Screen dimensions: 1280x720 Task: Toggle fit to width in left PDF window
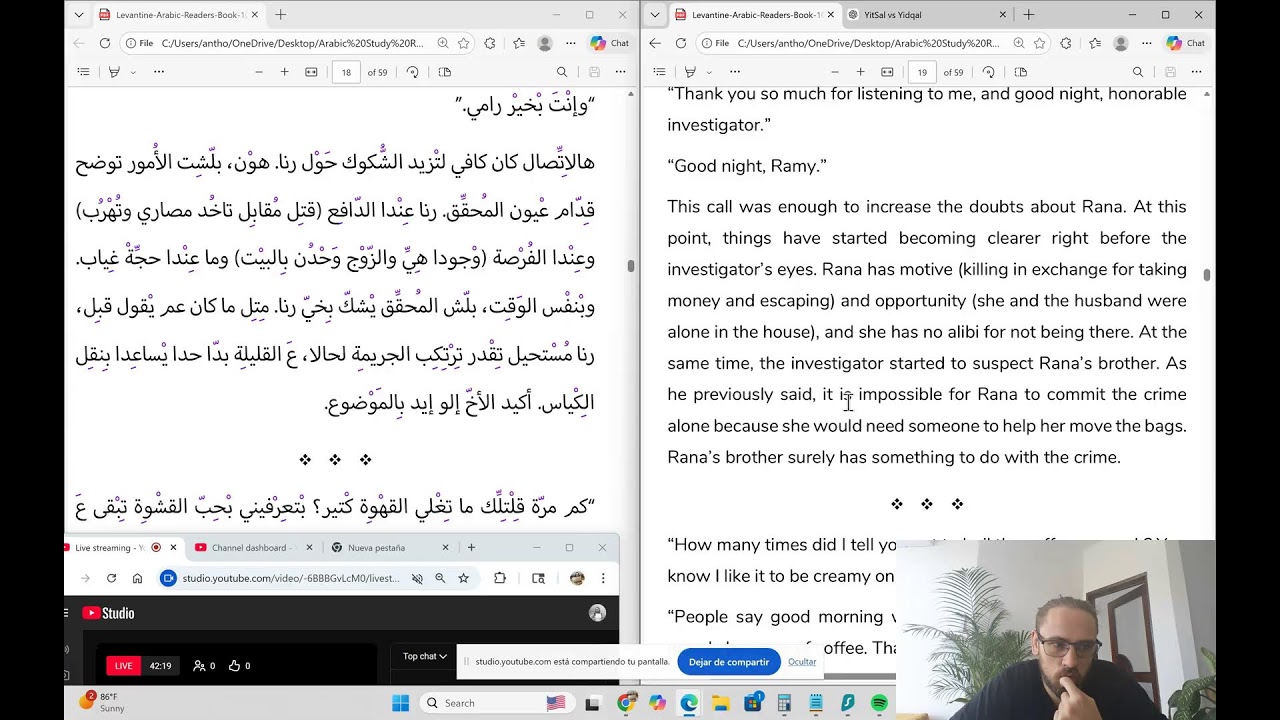311,72
